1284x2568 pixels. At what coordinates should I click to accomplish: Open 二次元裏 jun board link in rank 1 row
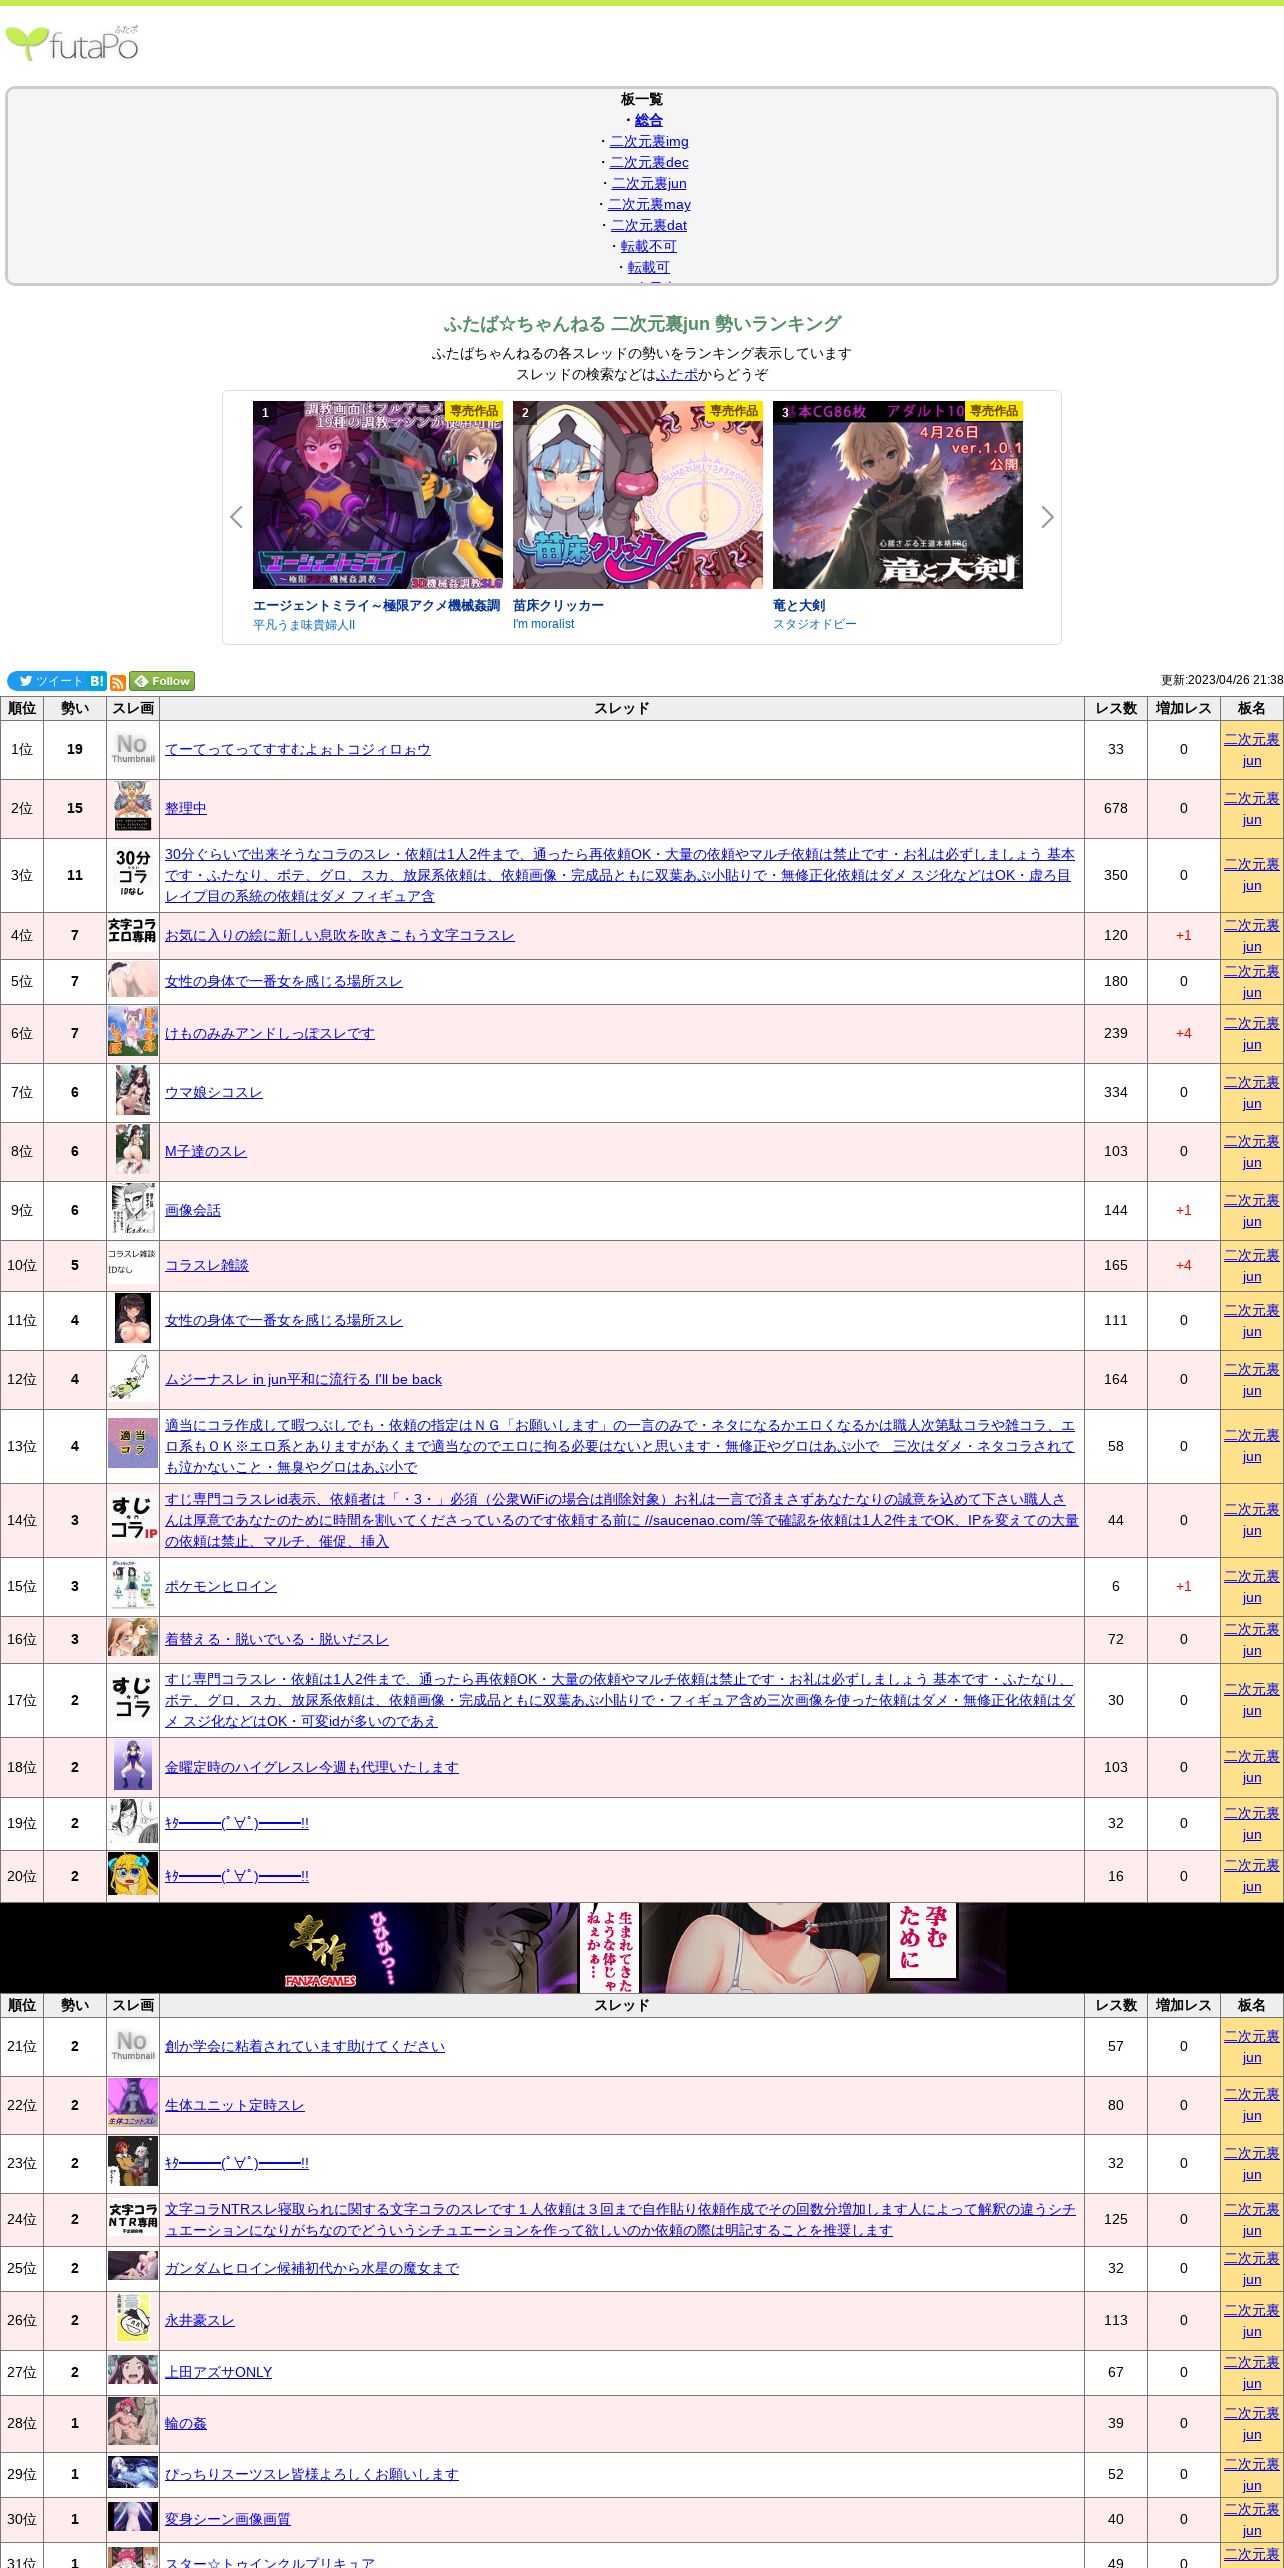(x=1252, y=750)
